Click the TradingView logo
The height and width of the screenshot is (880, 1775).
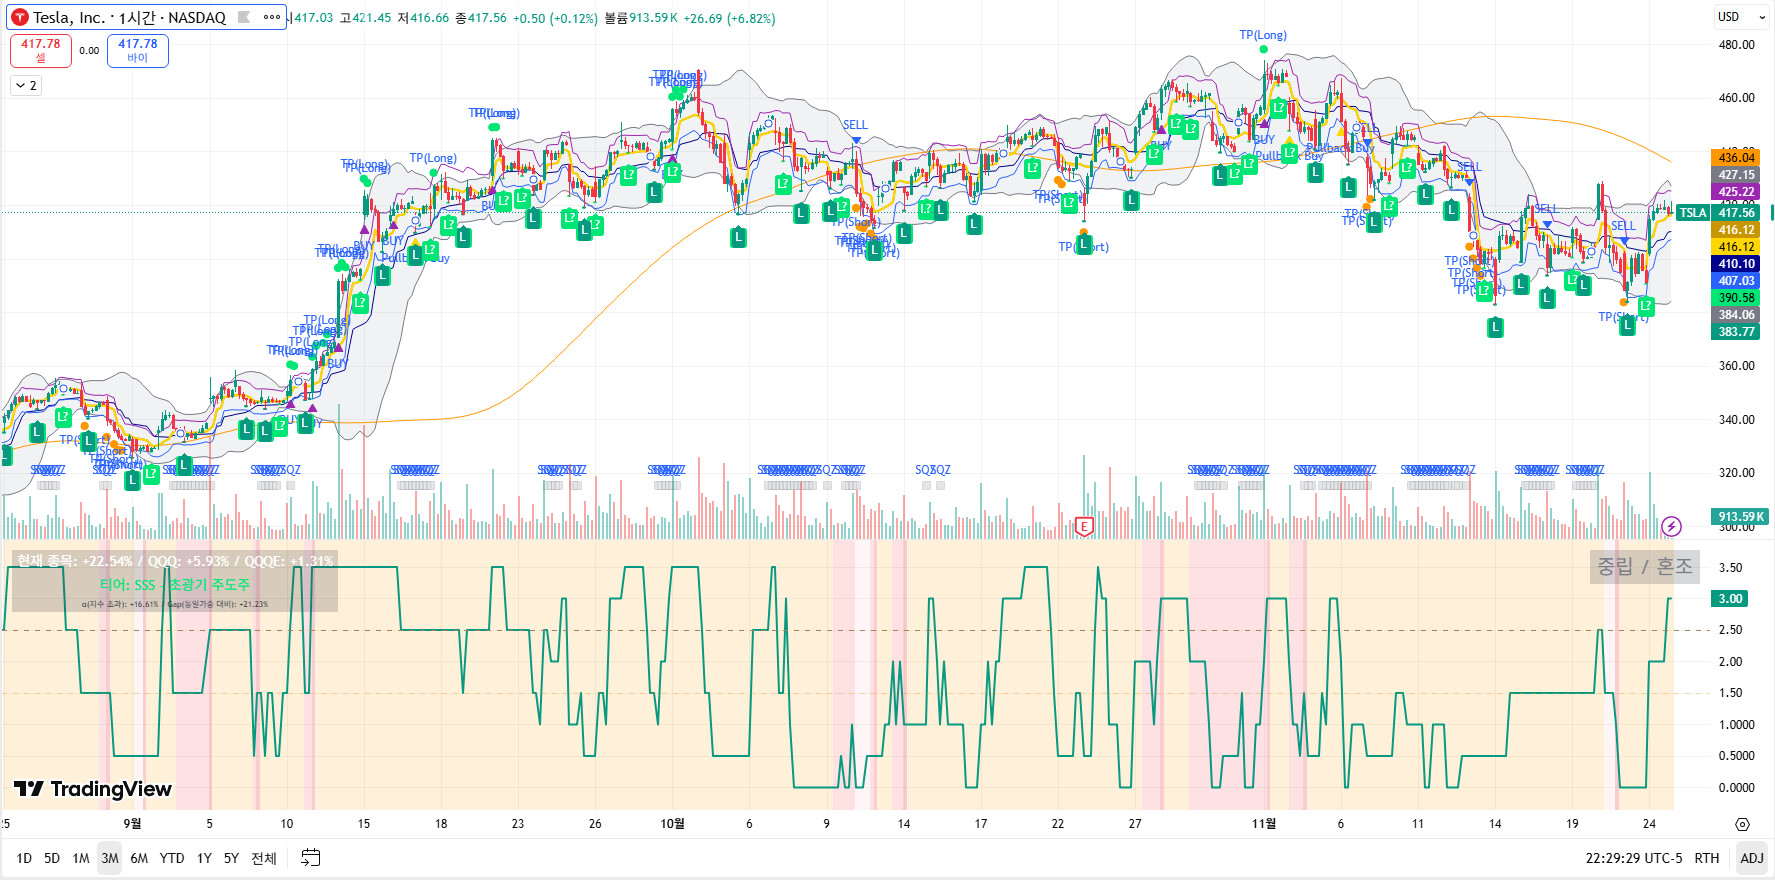click(93, 789)
